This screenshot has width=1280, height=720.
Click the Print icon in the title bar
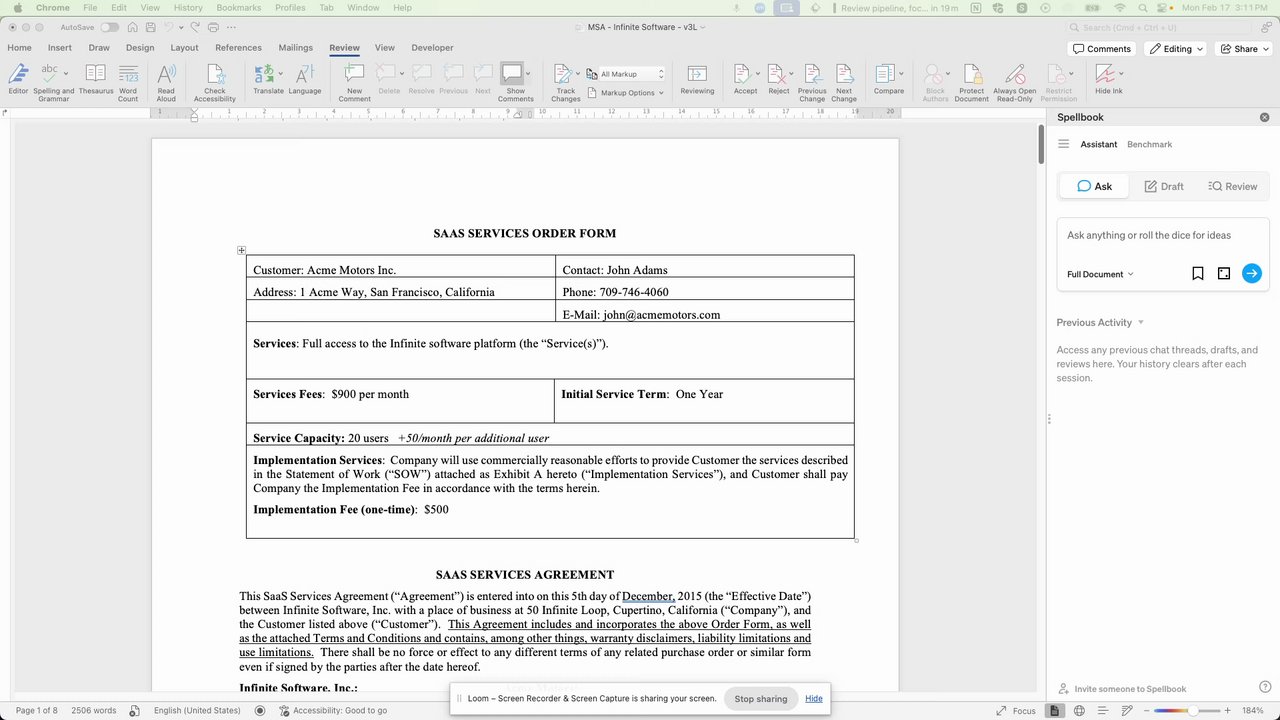[x=212, y=27]
